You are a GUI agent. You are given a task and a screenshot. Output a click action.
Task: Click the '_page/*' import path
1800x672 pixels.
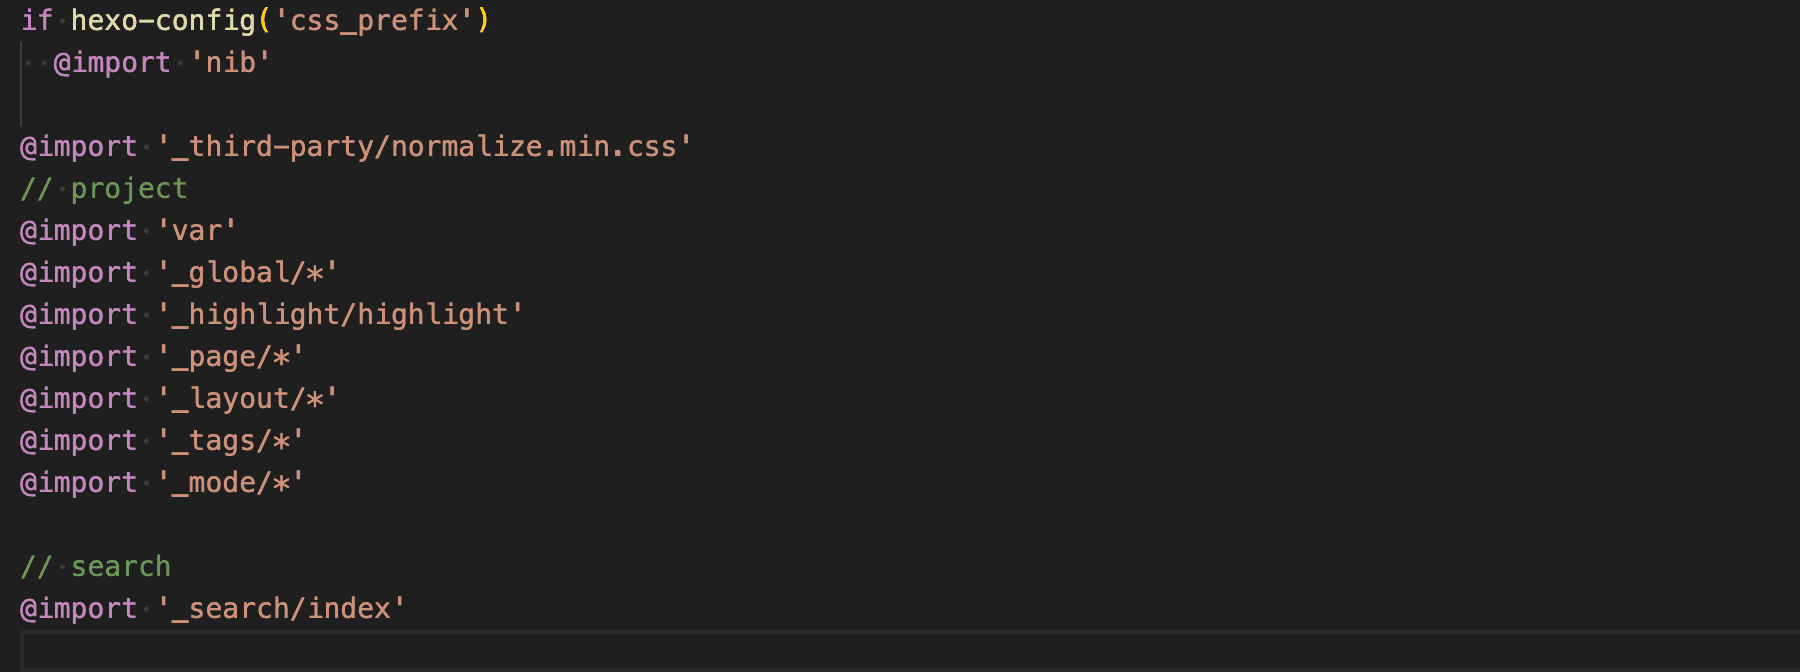[x=231, y=357]
